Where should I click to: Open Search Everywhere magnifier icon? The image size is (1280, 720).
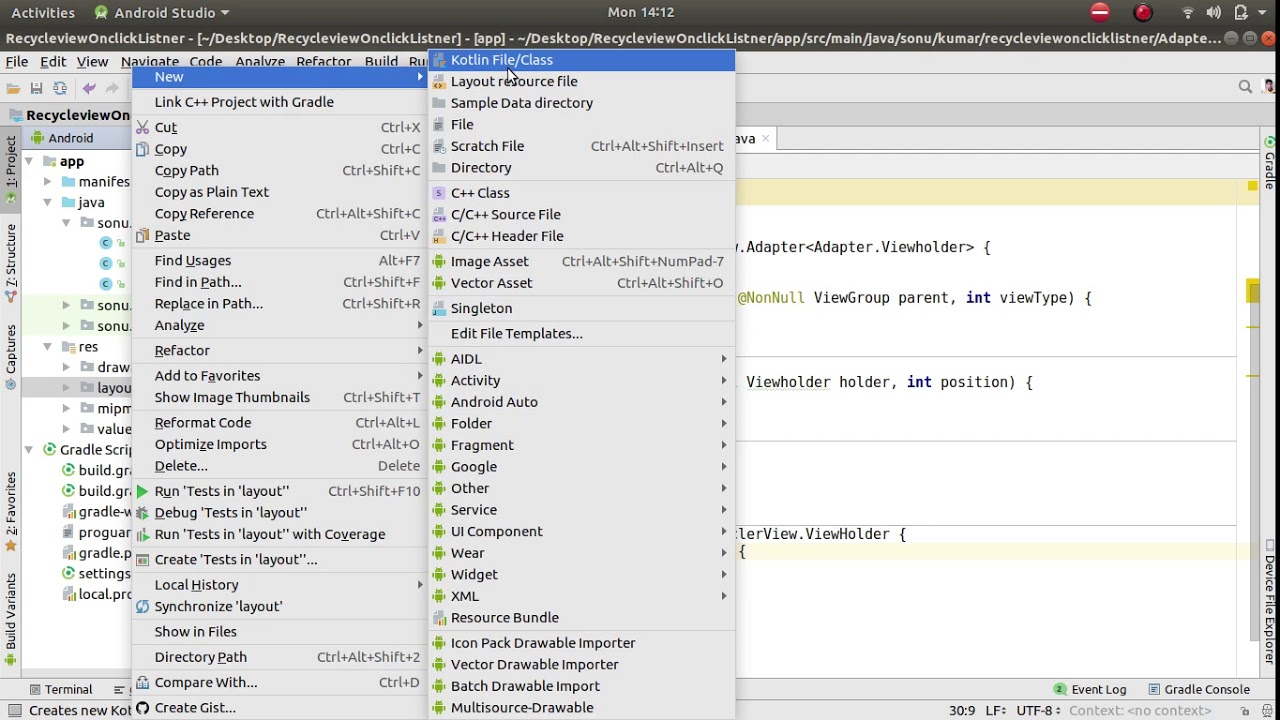pyautogui.click(x=1245, y=87)
